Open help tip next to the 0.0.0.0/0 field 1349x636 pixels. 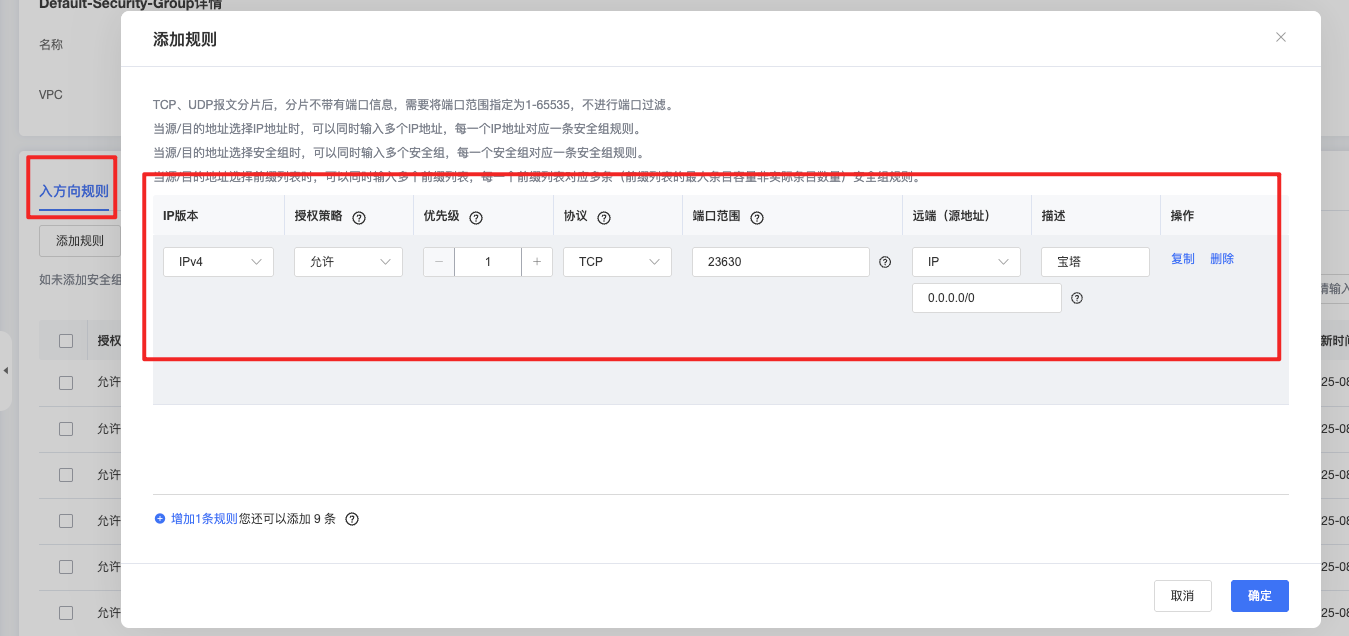coord(1078,297)
